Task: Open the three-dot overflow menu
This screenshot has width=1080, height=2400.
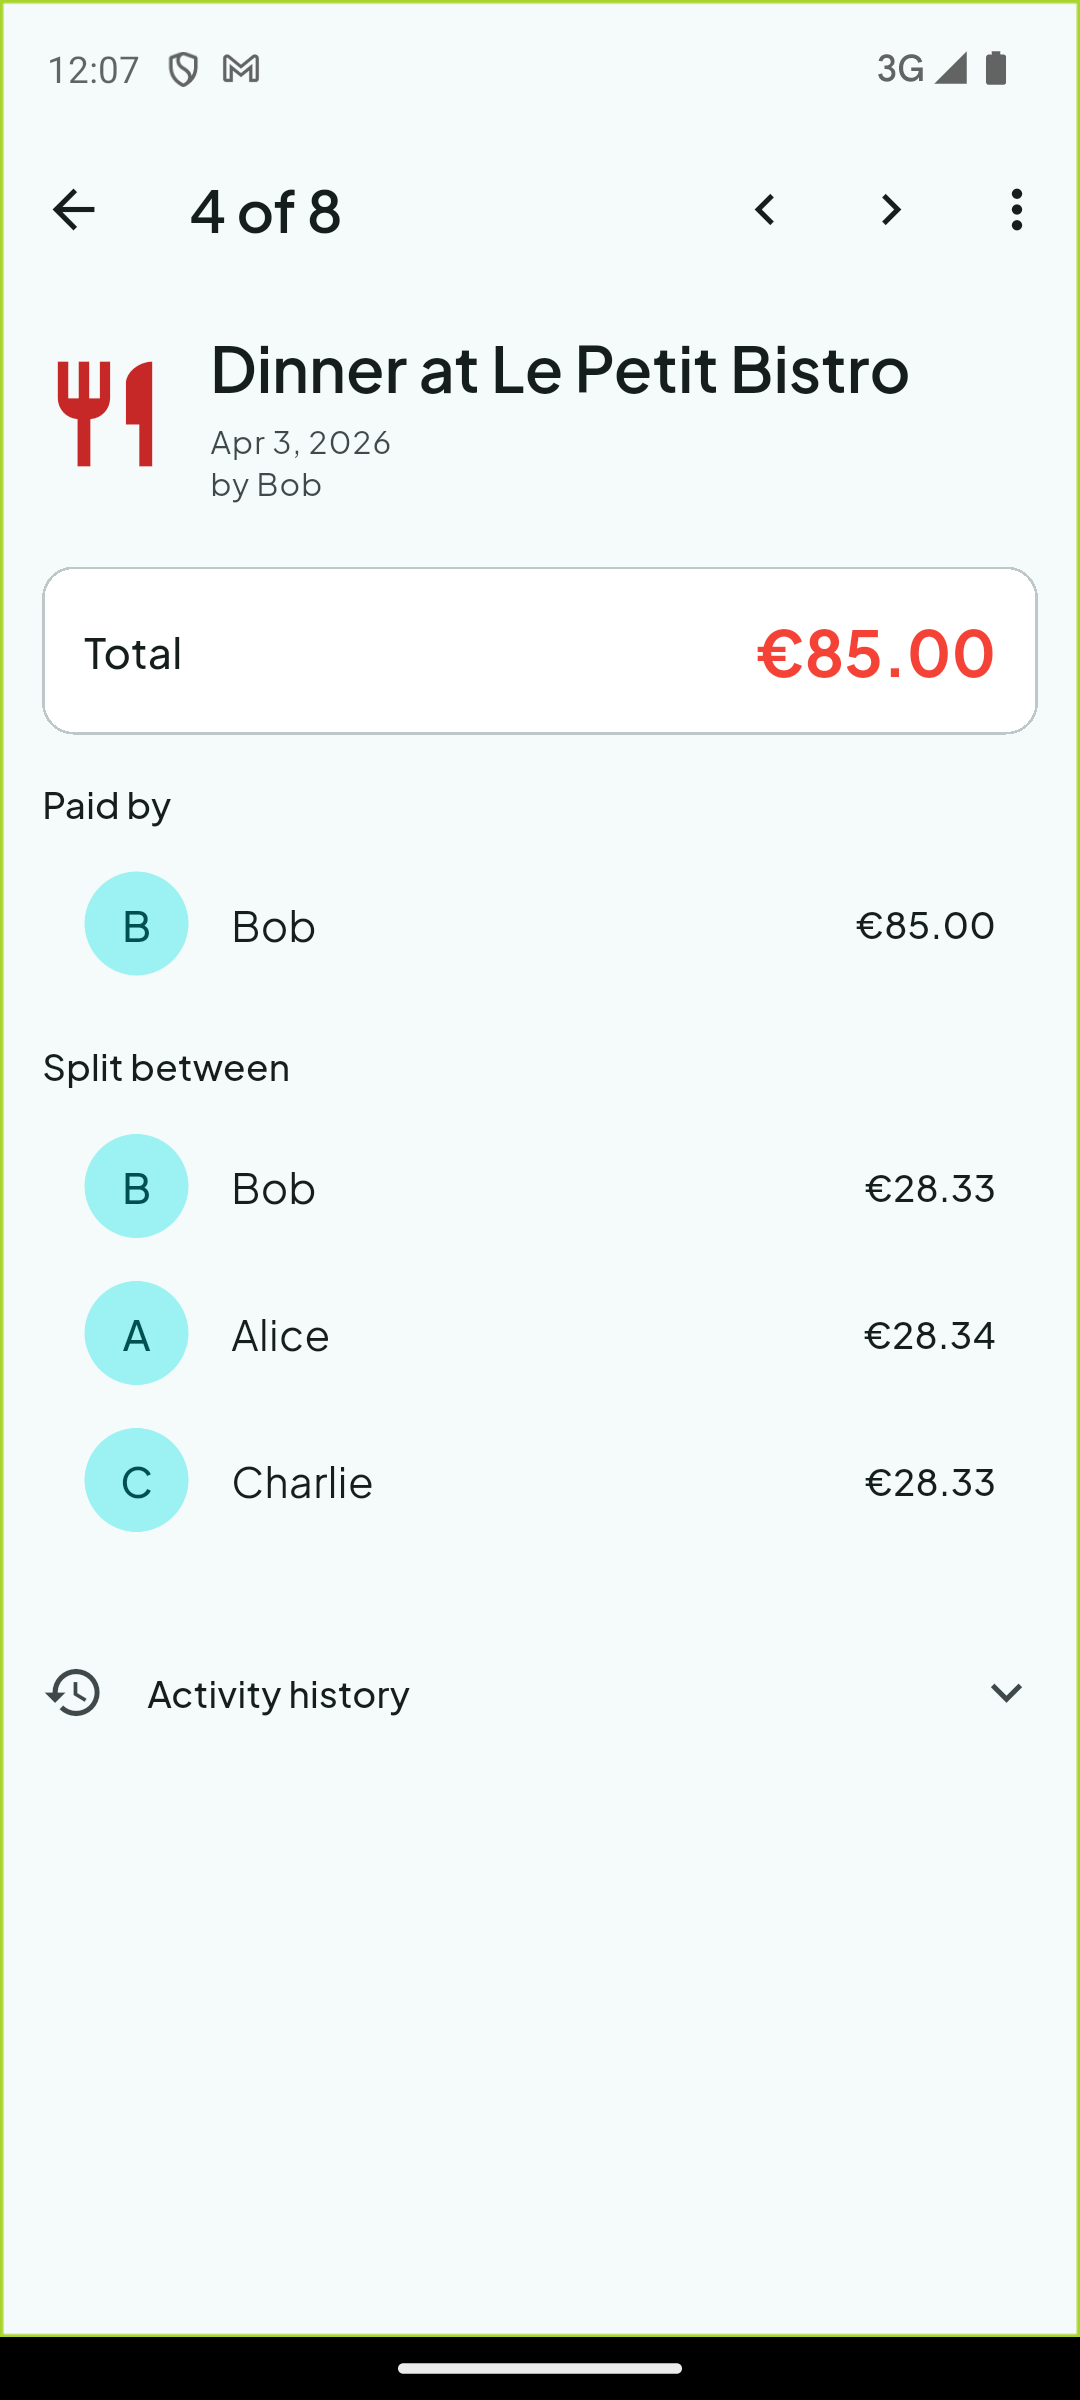Action: click(x=1016, y=209)
